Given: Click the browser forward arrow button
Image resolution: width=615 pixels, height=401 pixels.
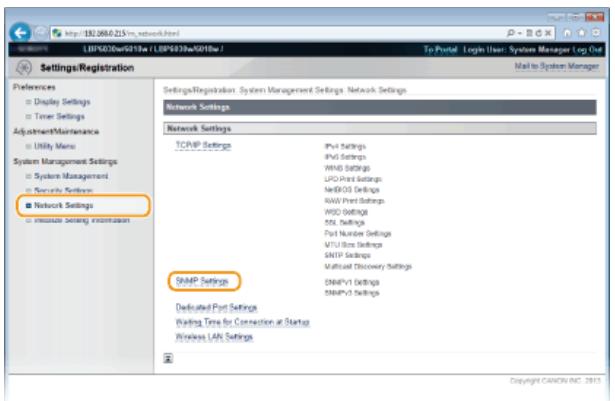Looking at the screenshot, I should pos(40,33).
